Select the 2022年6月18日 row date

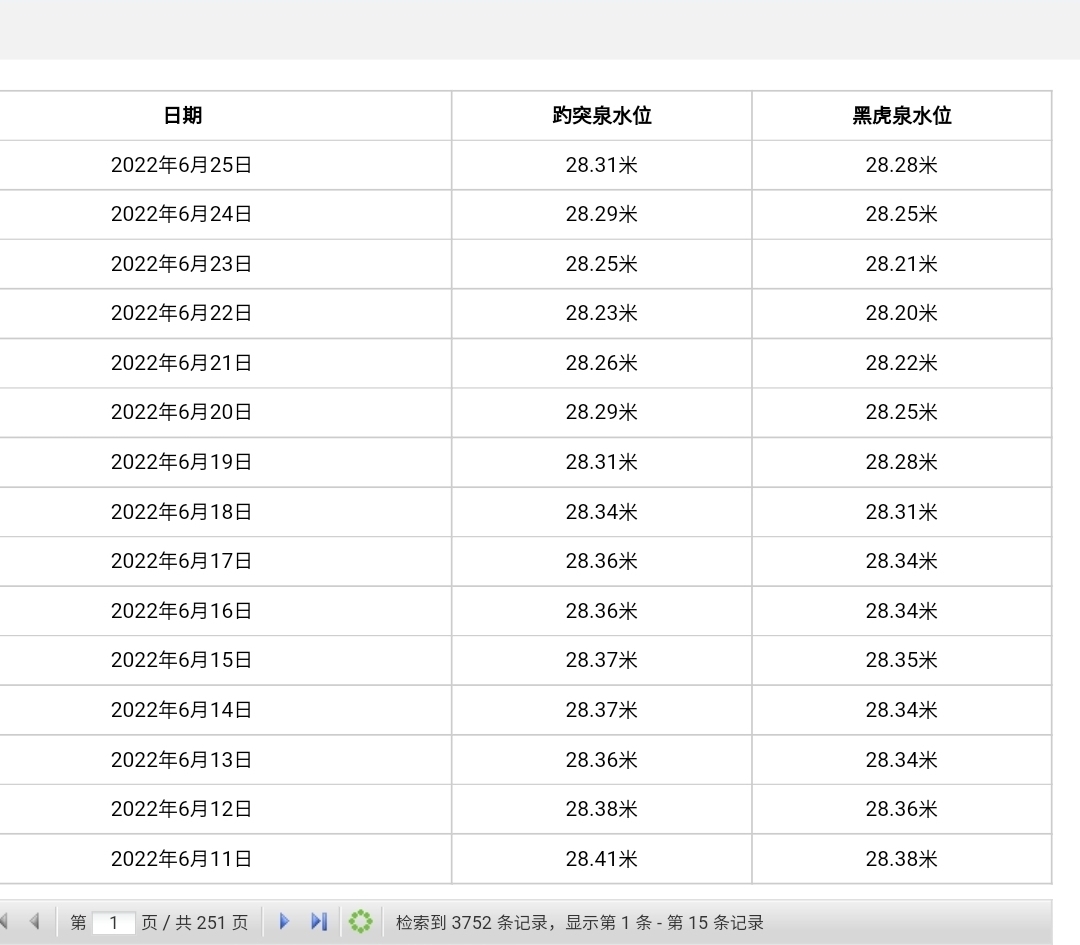(x=181, y=512)
